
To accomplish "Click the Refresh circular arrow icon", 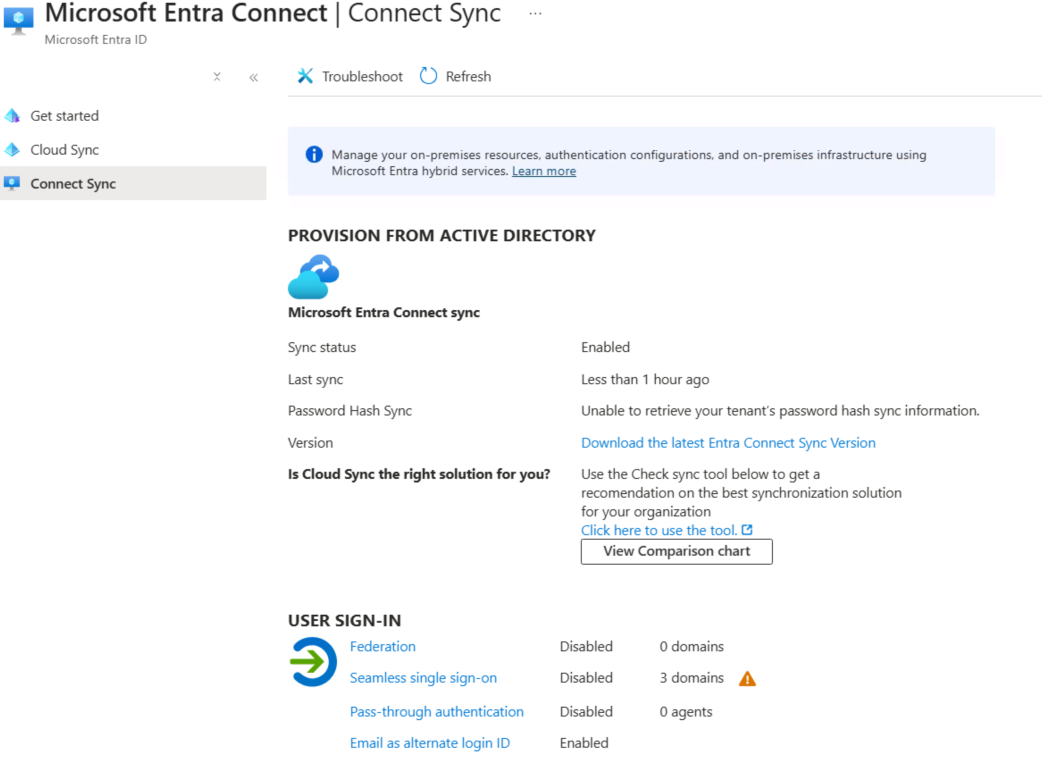I will (x=429, y=76).
